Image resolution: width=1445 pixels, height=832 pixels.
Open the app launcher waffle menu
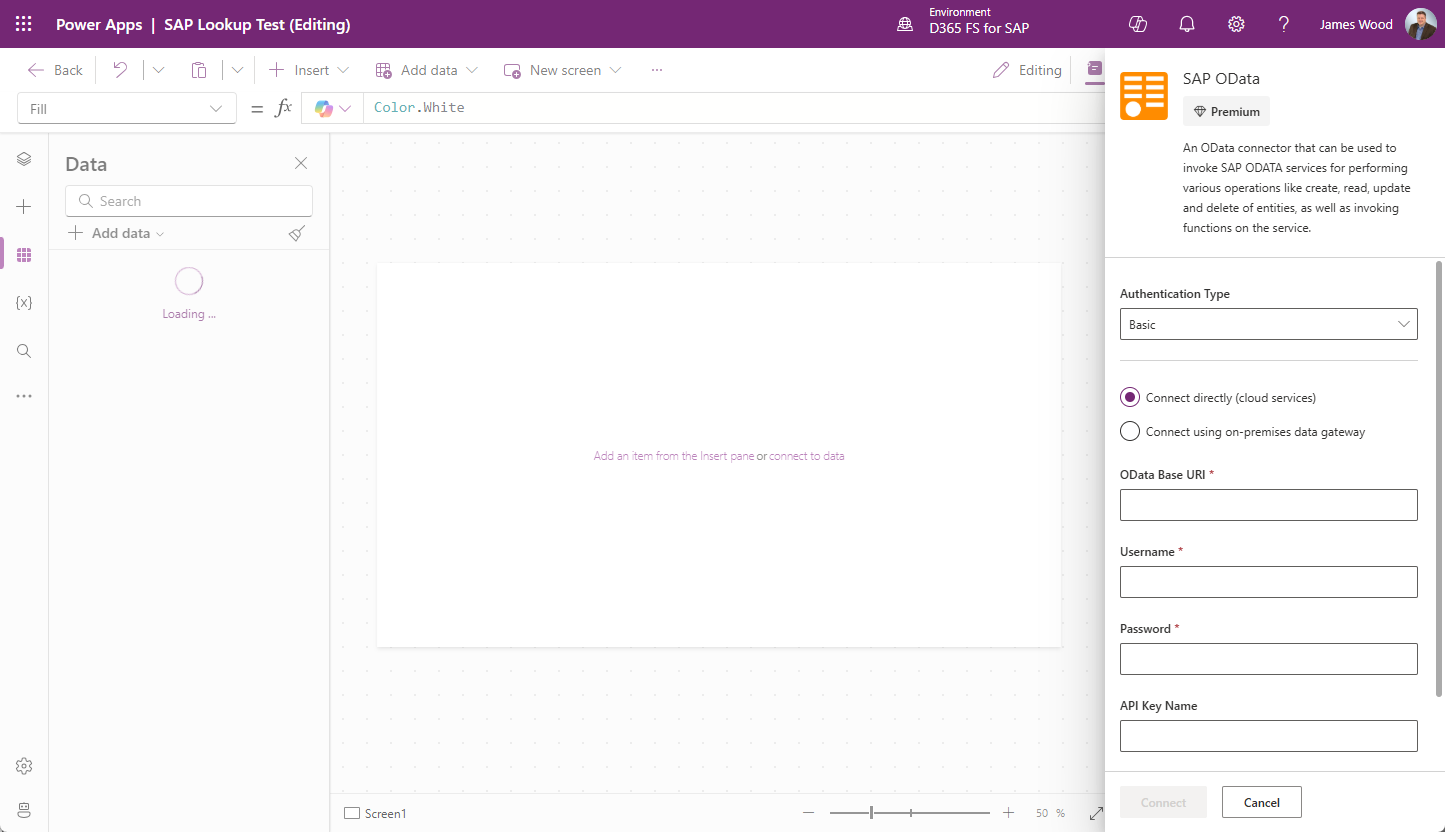point(24,24)
